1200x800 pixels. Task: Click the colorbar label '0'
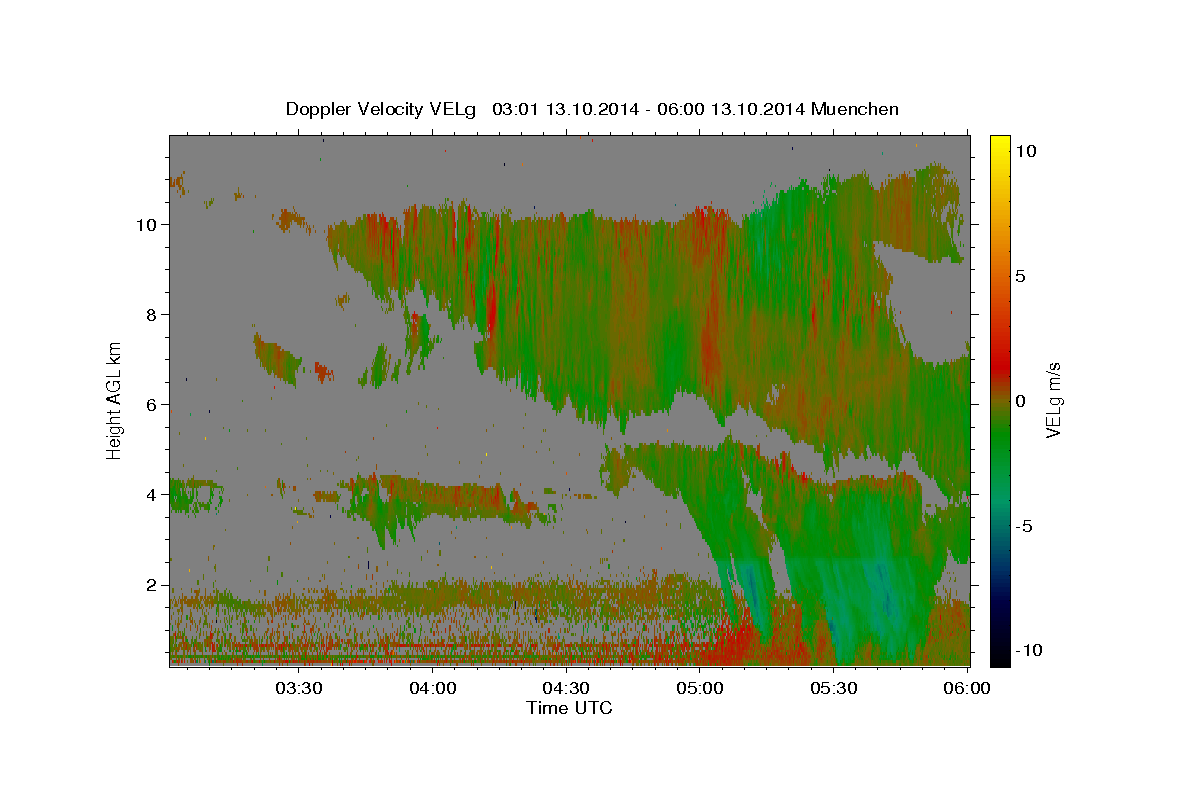point(1021,401)
